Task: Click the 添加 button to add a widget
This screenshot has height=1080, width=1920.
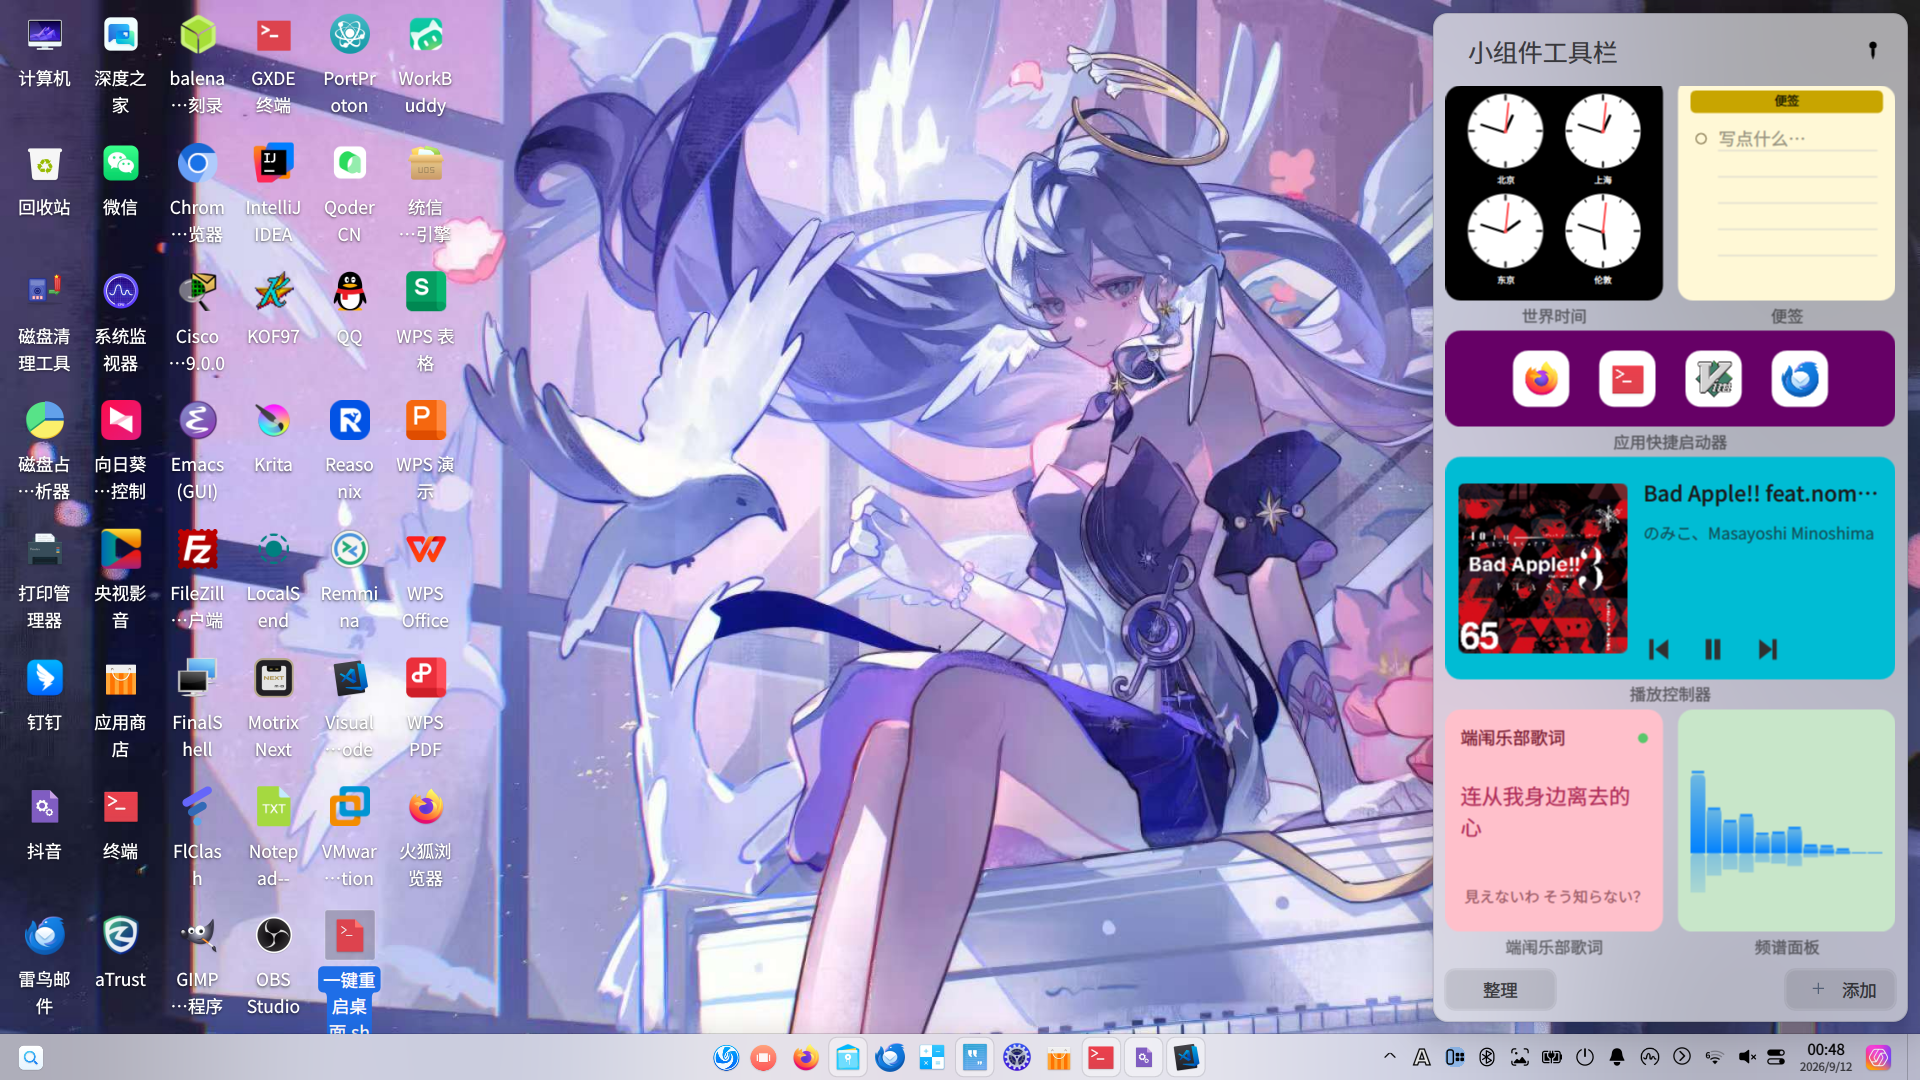Action: click(x=1841, y=990)
